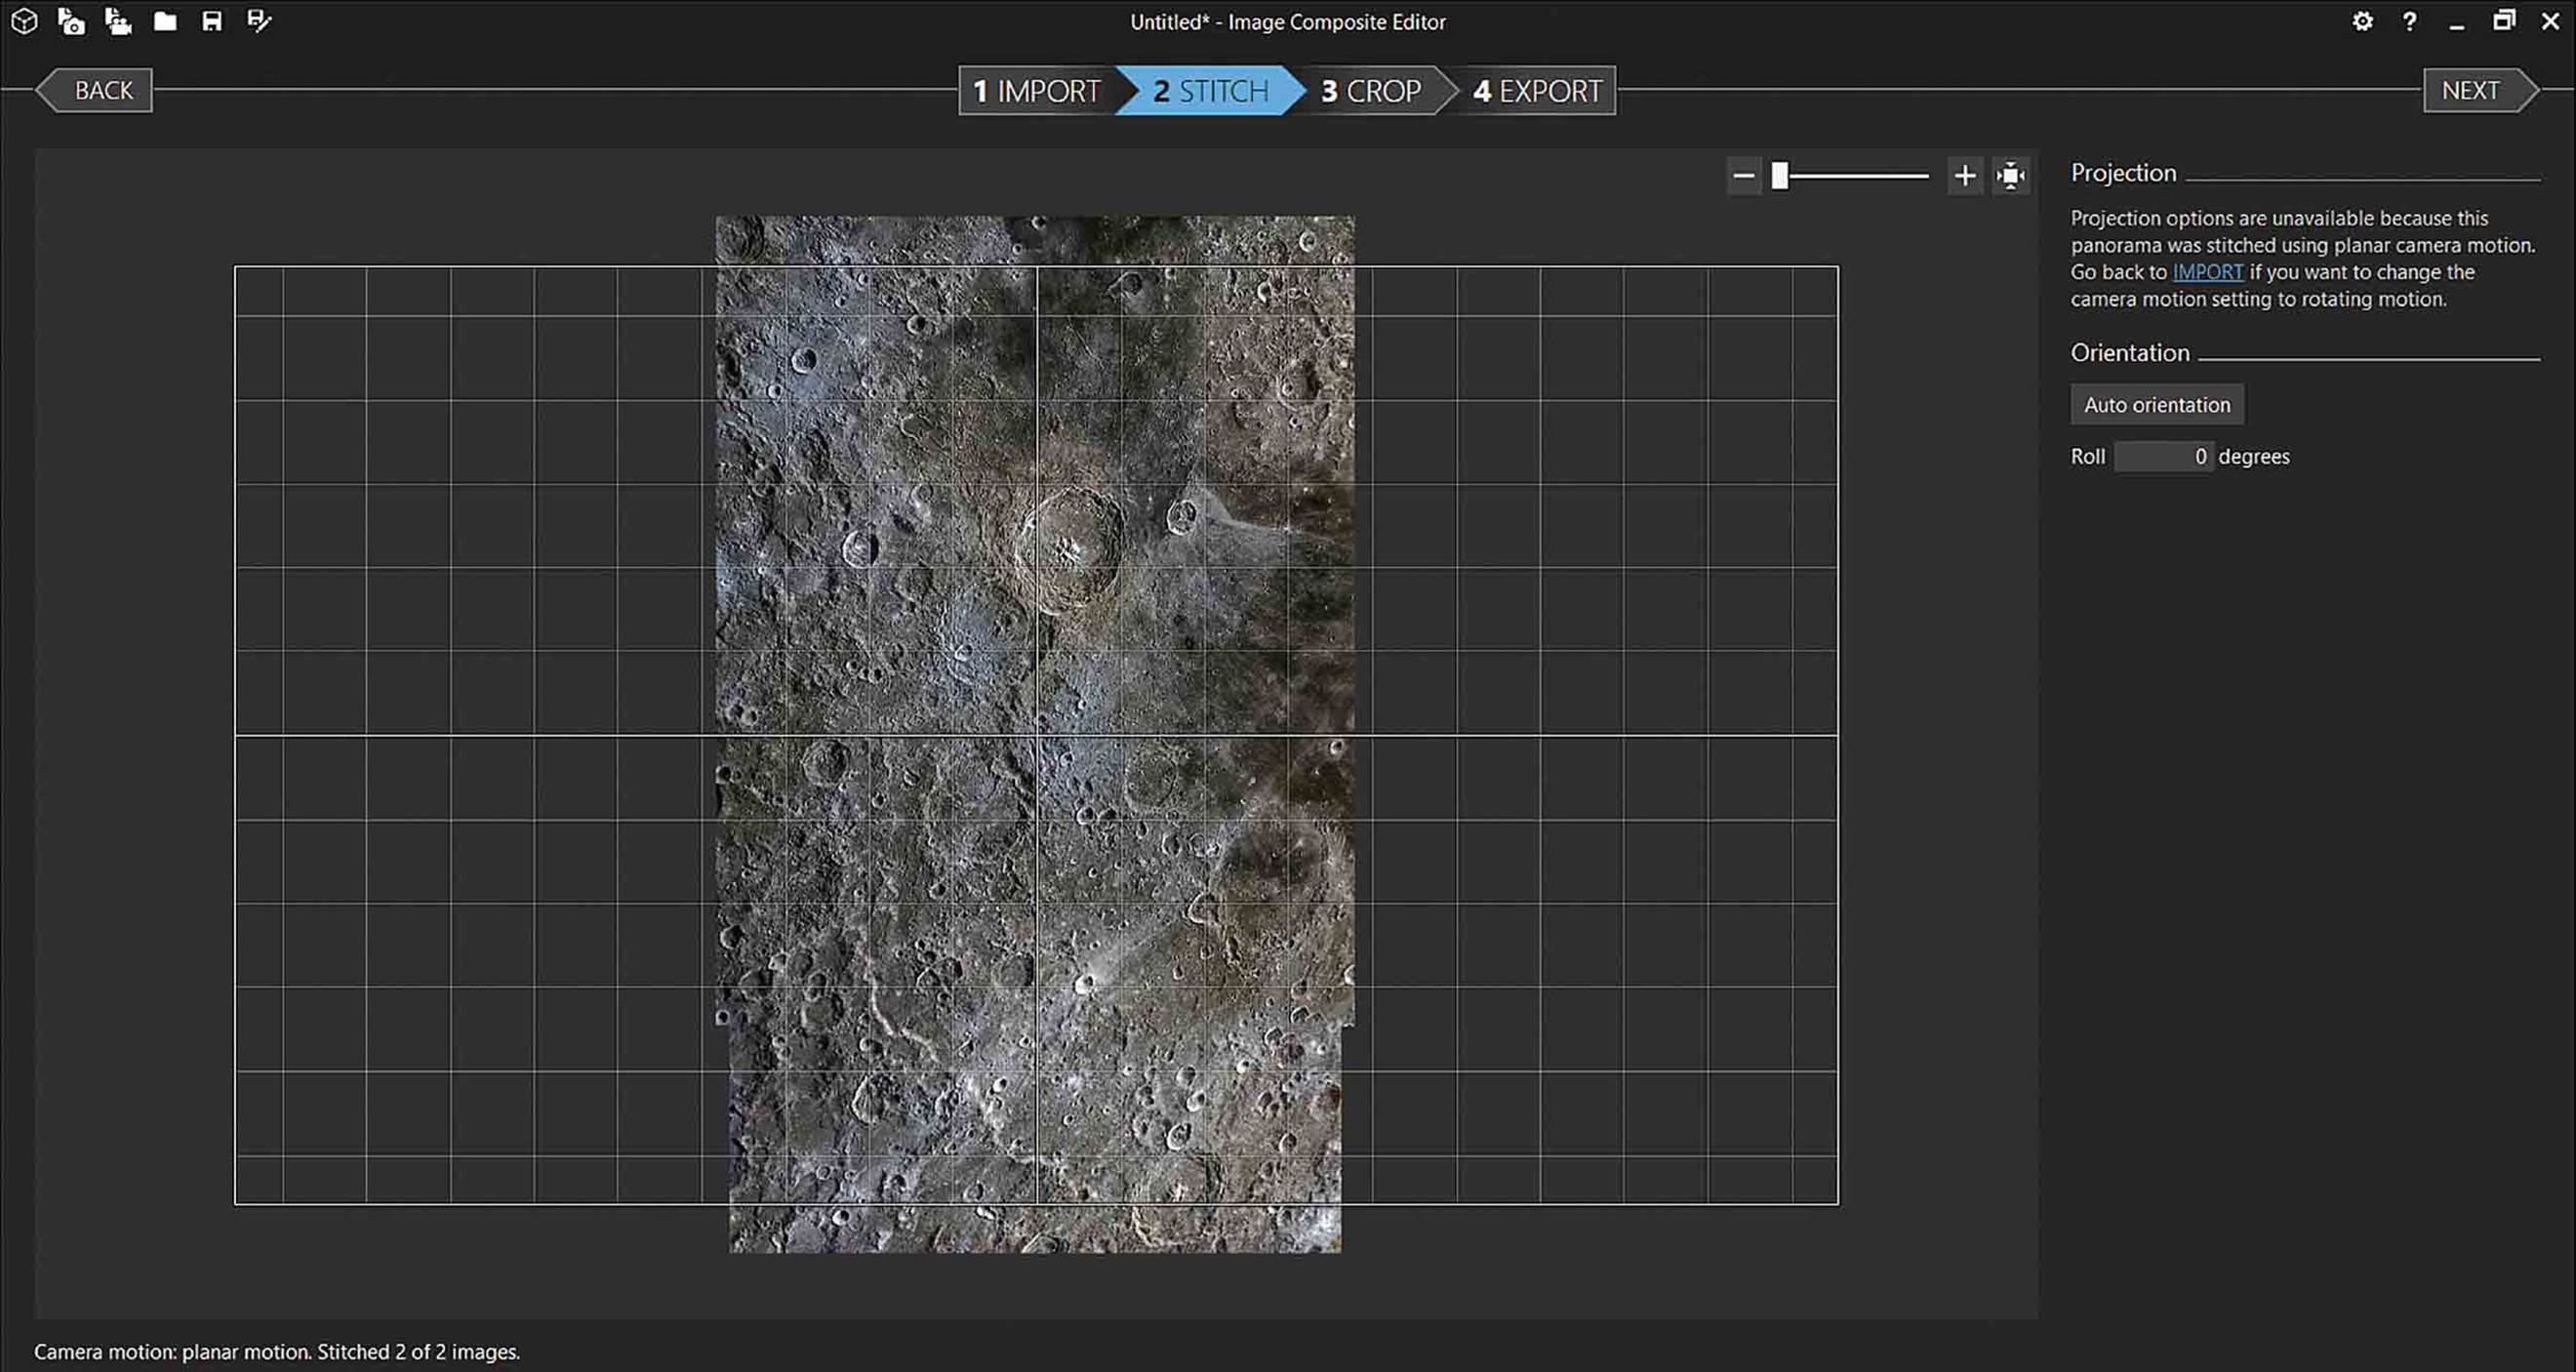This screenshot has width=2576, height=1372.
Task: Click the NEXT navigation button
Action: pos(2480,91)
